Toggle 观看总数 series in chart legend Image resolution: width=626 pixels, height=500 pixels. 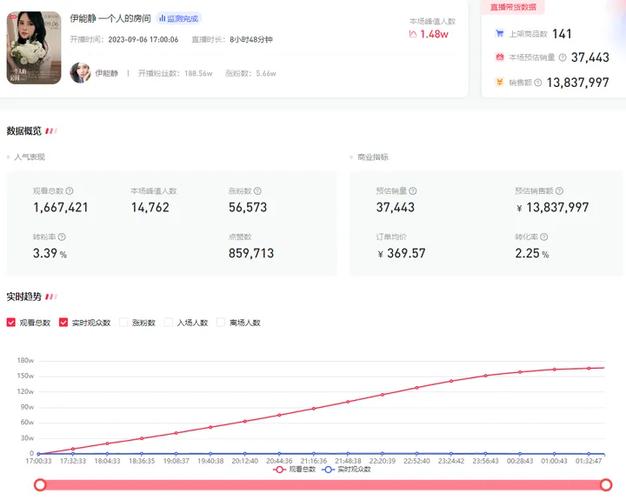[293, 469]
